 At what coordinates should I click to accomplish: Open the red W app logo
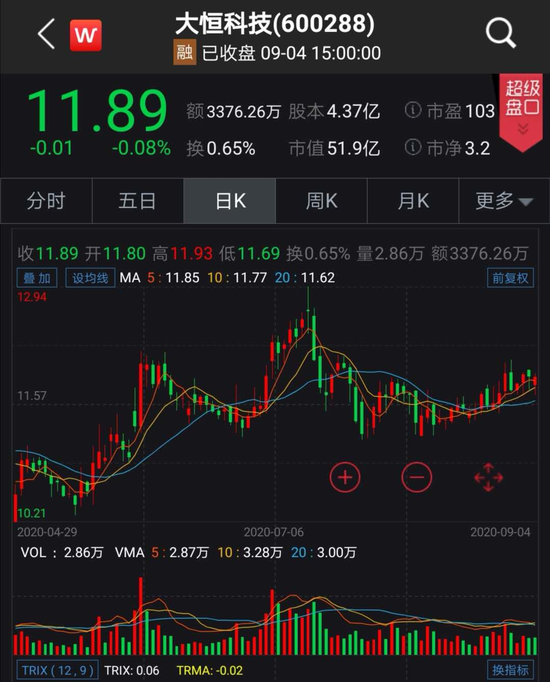[x=86, y=35]
